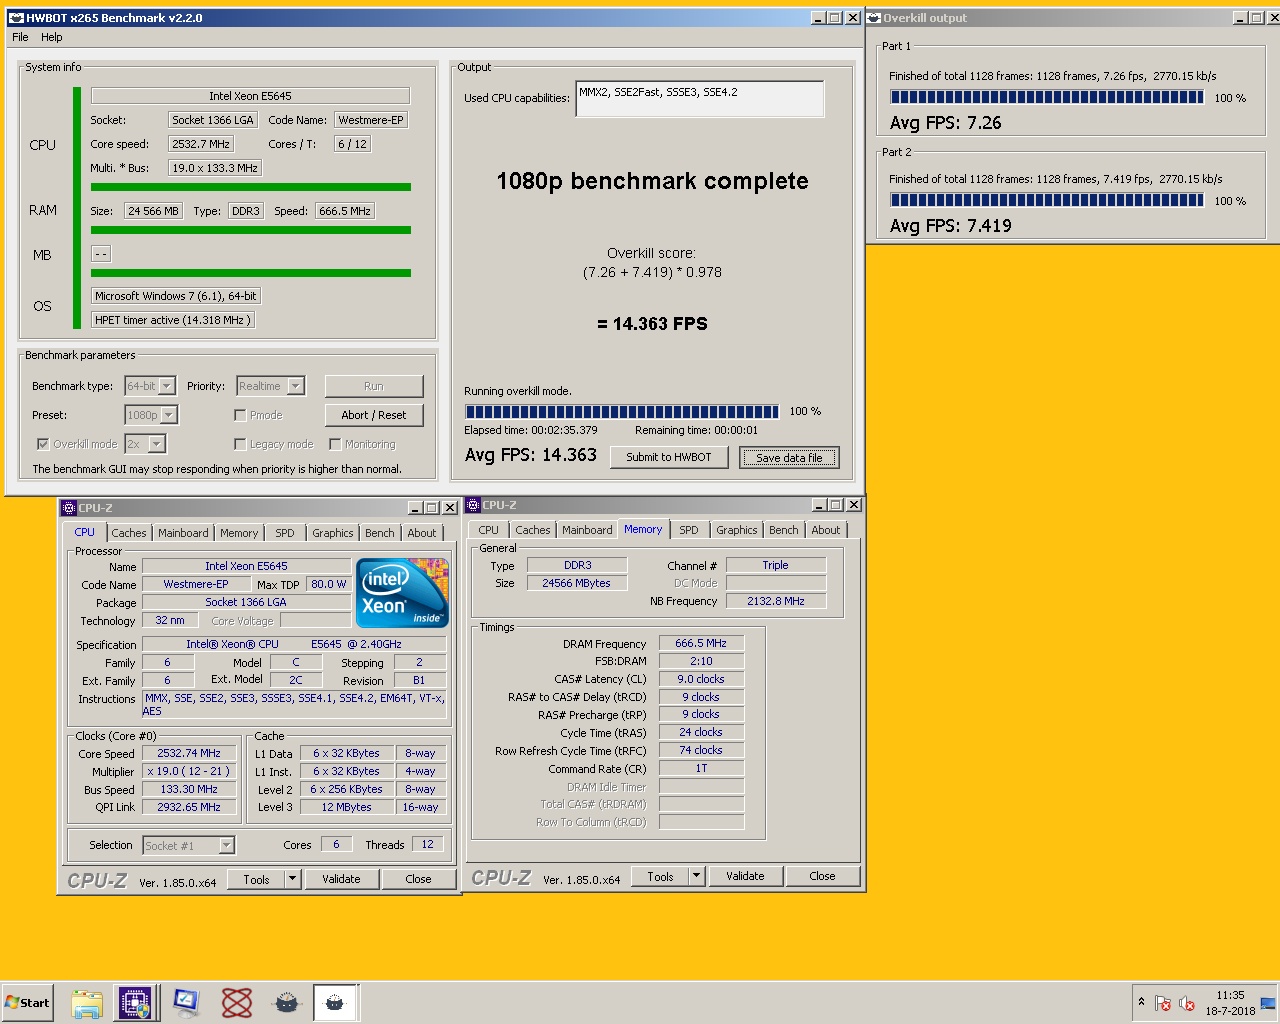1280x1024 pixels.
Task: Switch to SPD tab in right CPU-Z
Action: click(689, 530)
